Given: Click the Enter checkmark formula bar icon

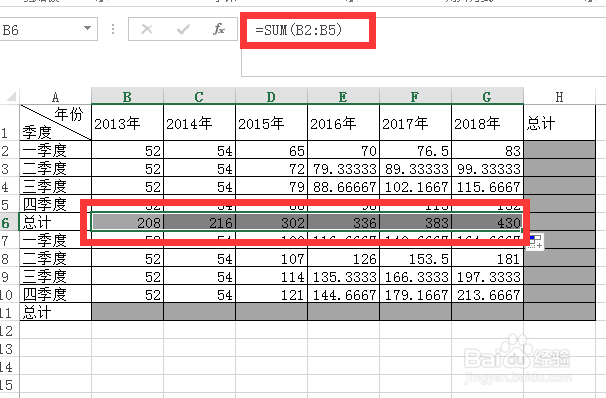Looking at the screenshot, I should point(183,29).
